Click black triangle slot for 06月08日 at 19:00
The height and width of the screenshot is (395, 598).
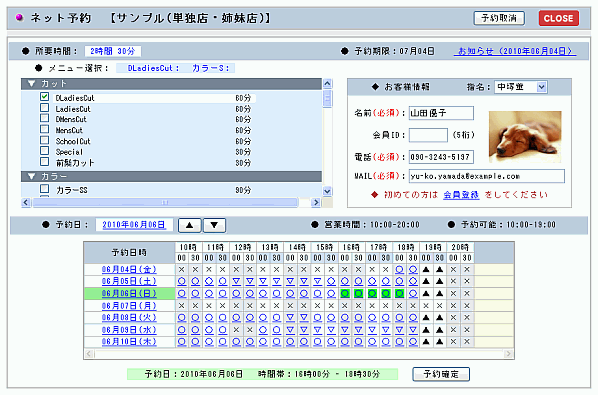click(x=426, y=318)
